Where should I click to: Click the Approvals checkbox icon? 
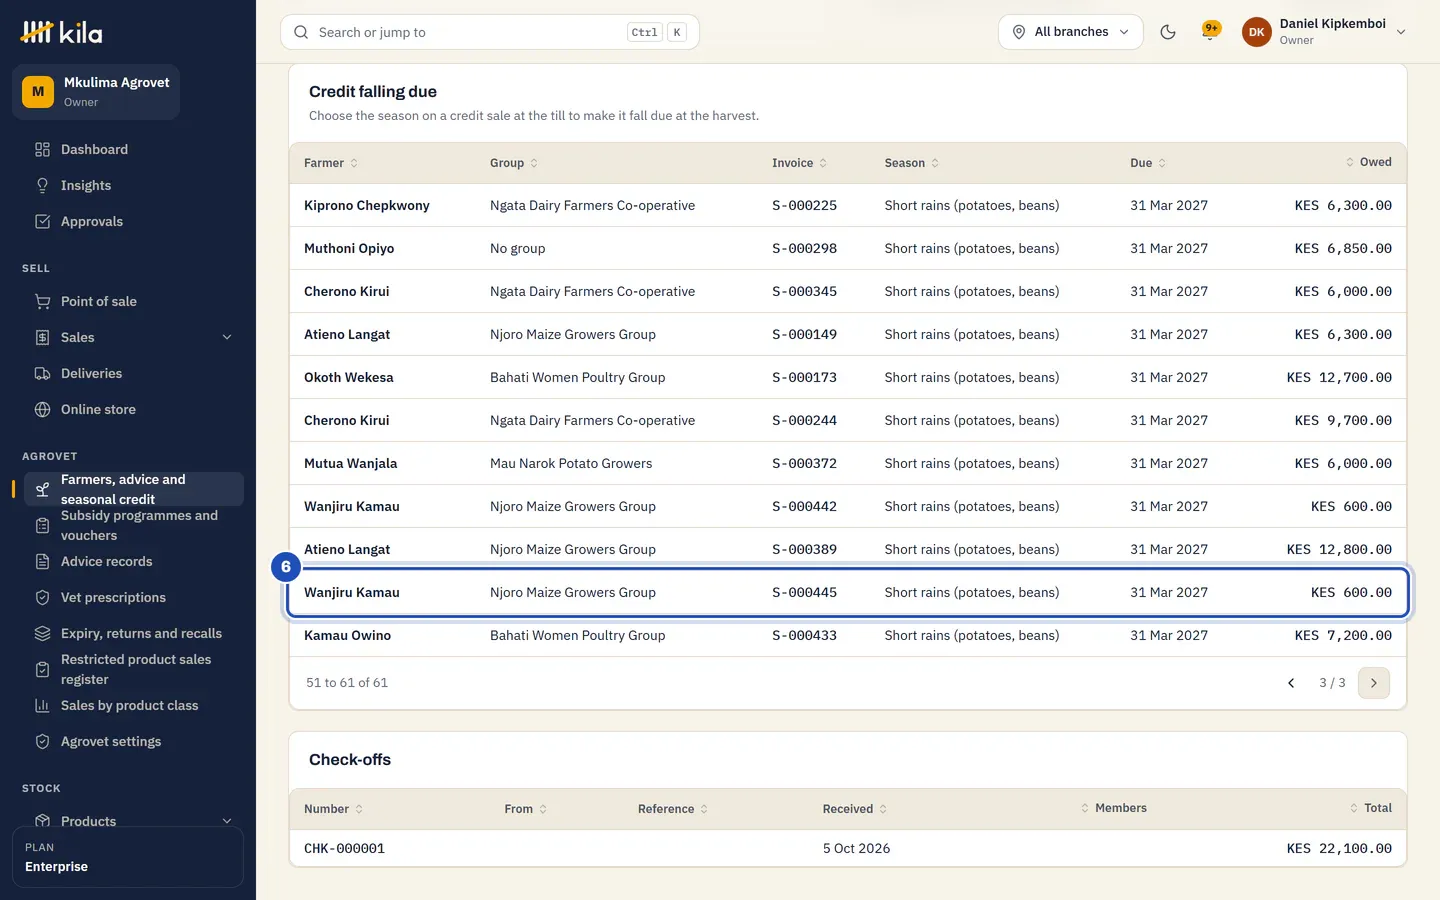(x=42, y=222)
